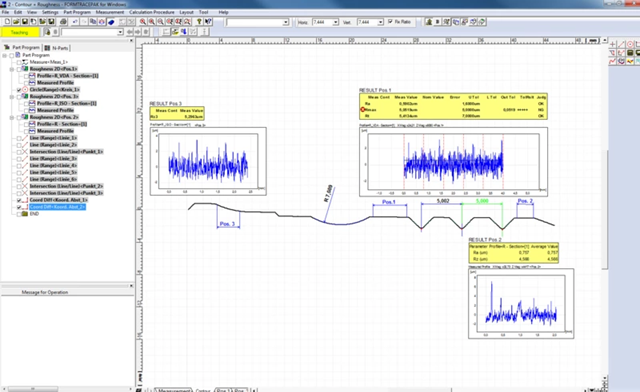Select the line tool in the right palette
Image resolution: width=640 pixels, height=392 pixels.
click(622, 44)
